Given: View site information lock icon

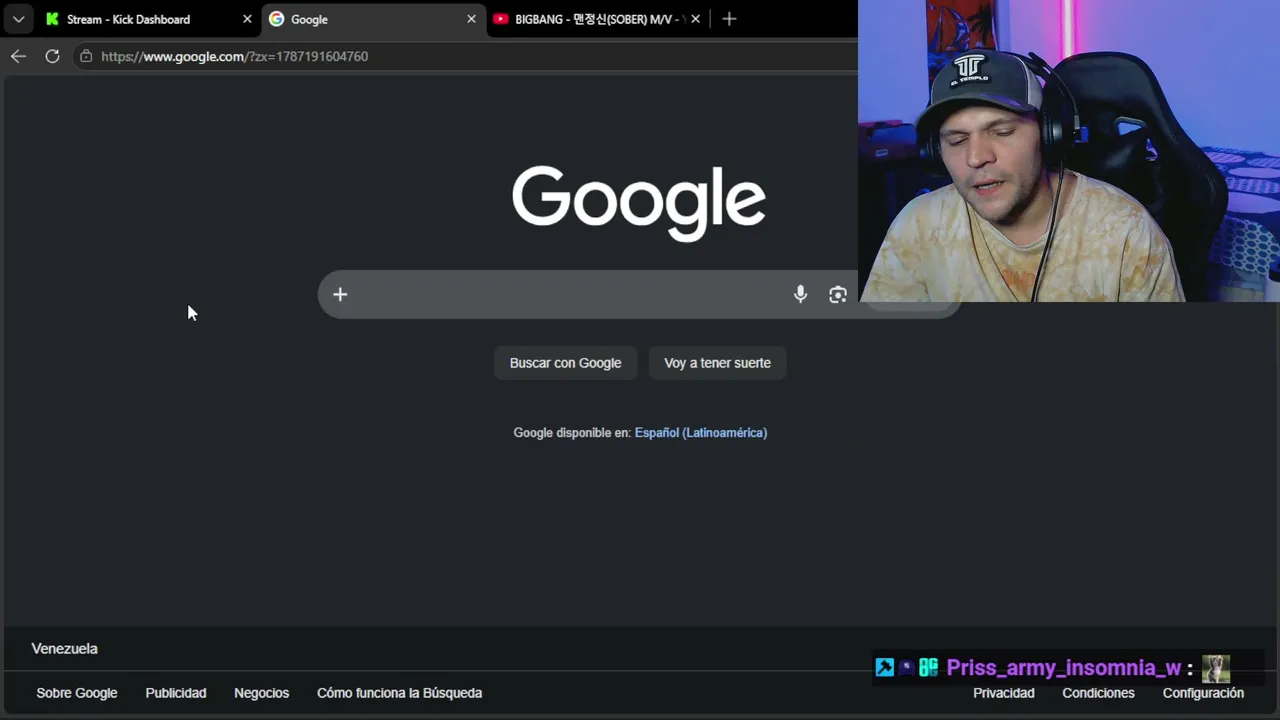Looking at the screenshot, I should point(86,56).
